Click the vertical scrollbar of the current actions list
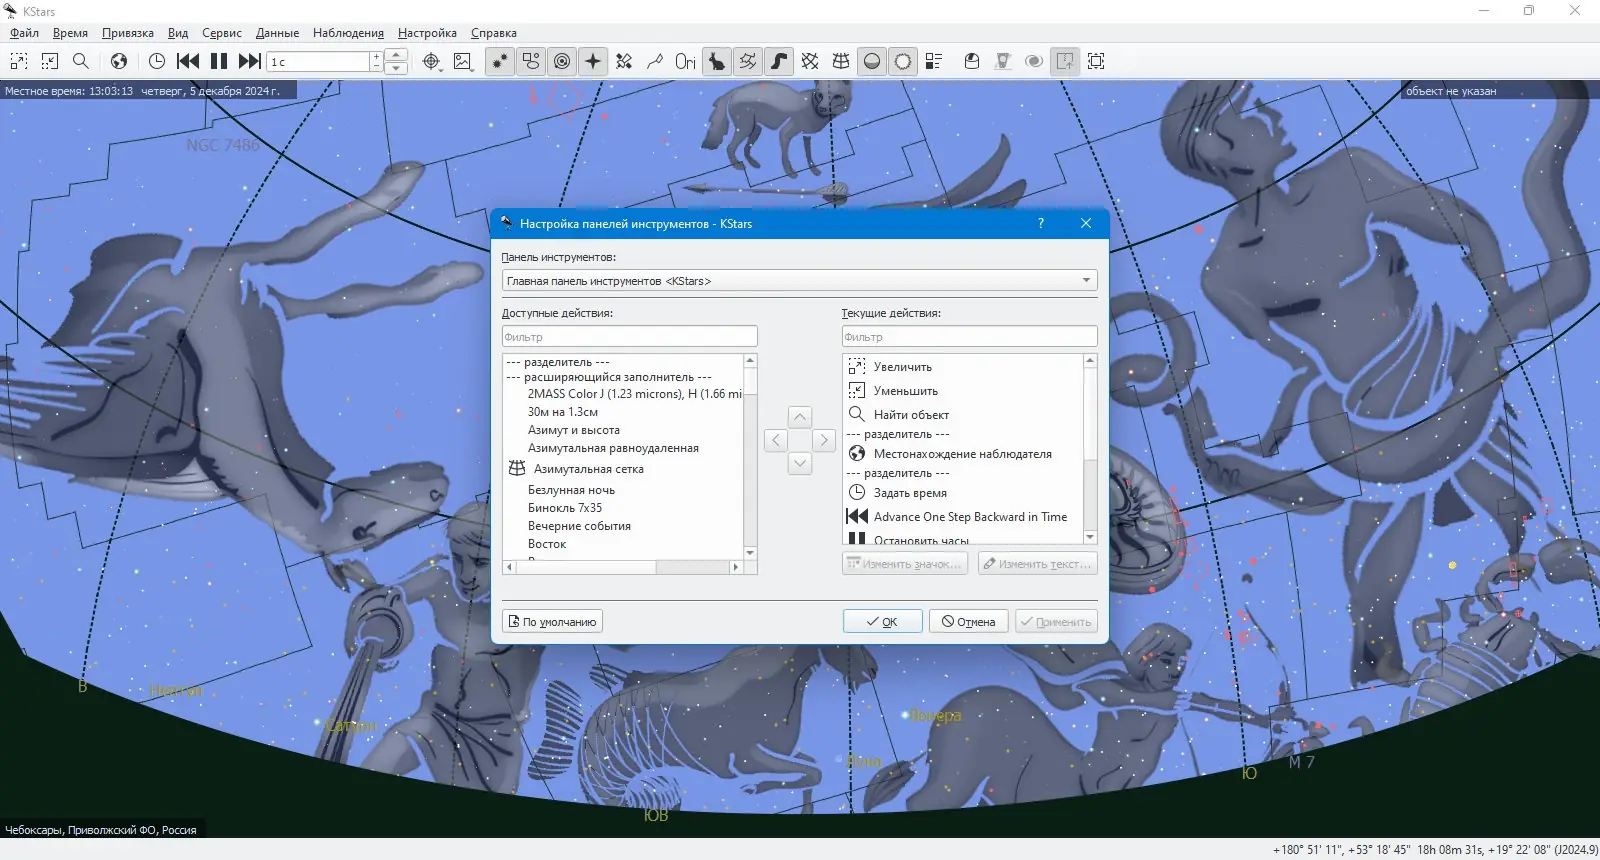This screenshot has height=860, width=1600. point(1090,449)
